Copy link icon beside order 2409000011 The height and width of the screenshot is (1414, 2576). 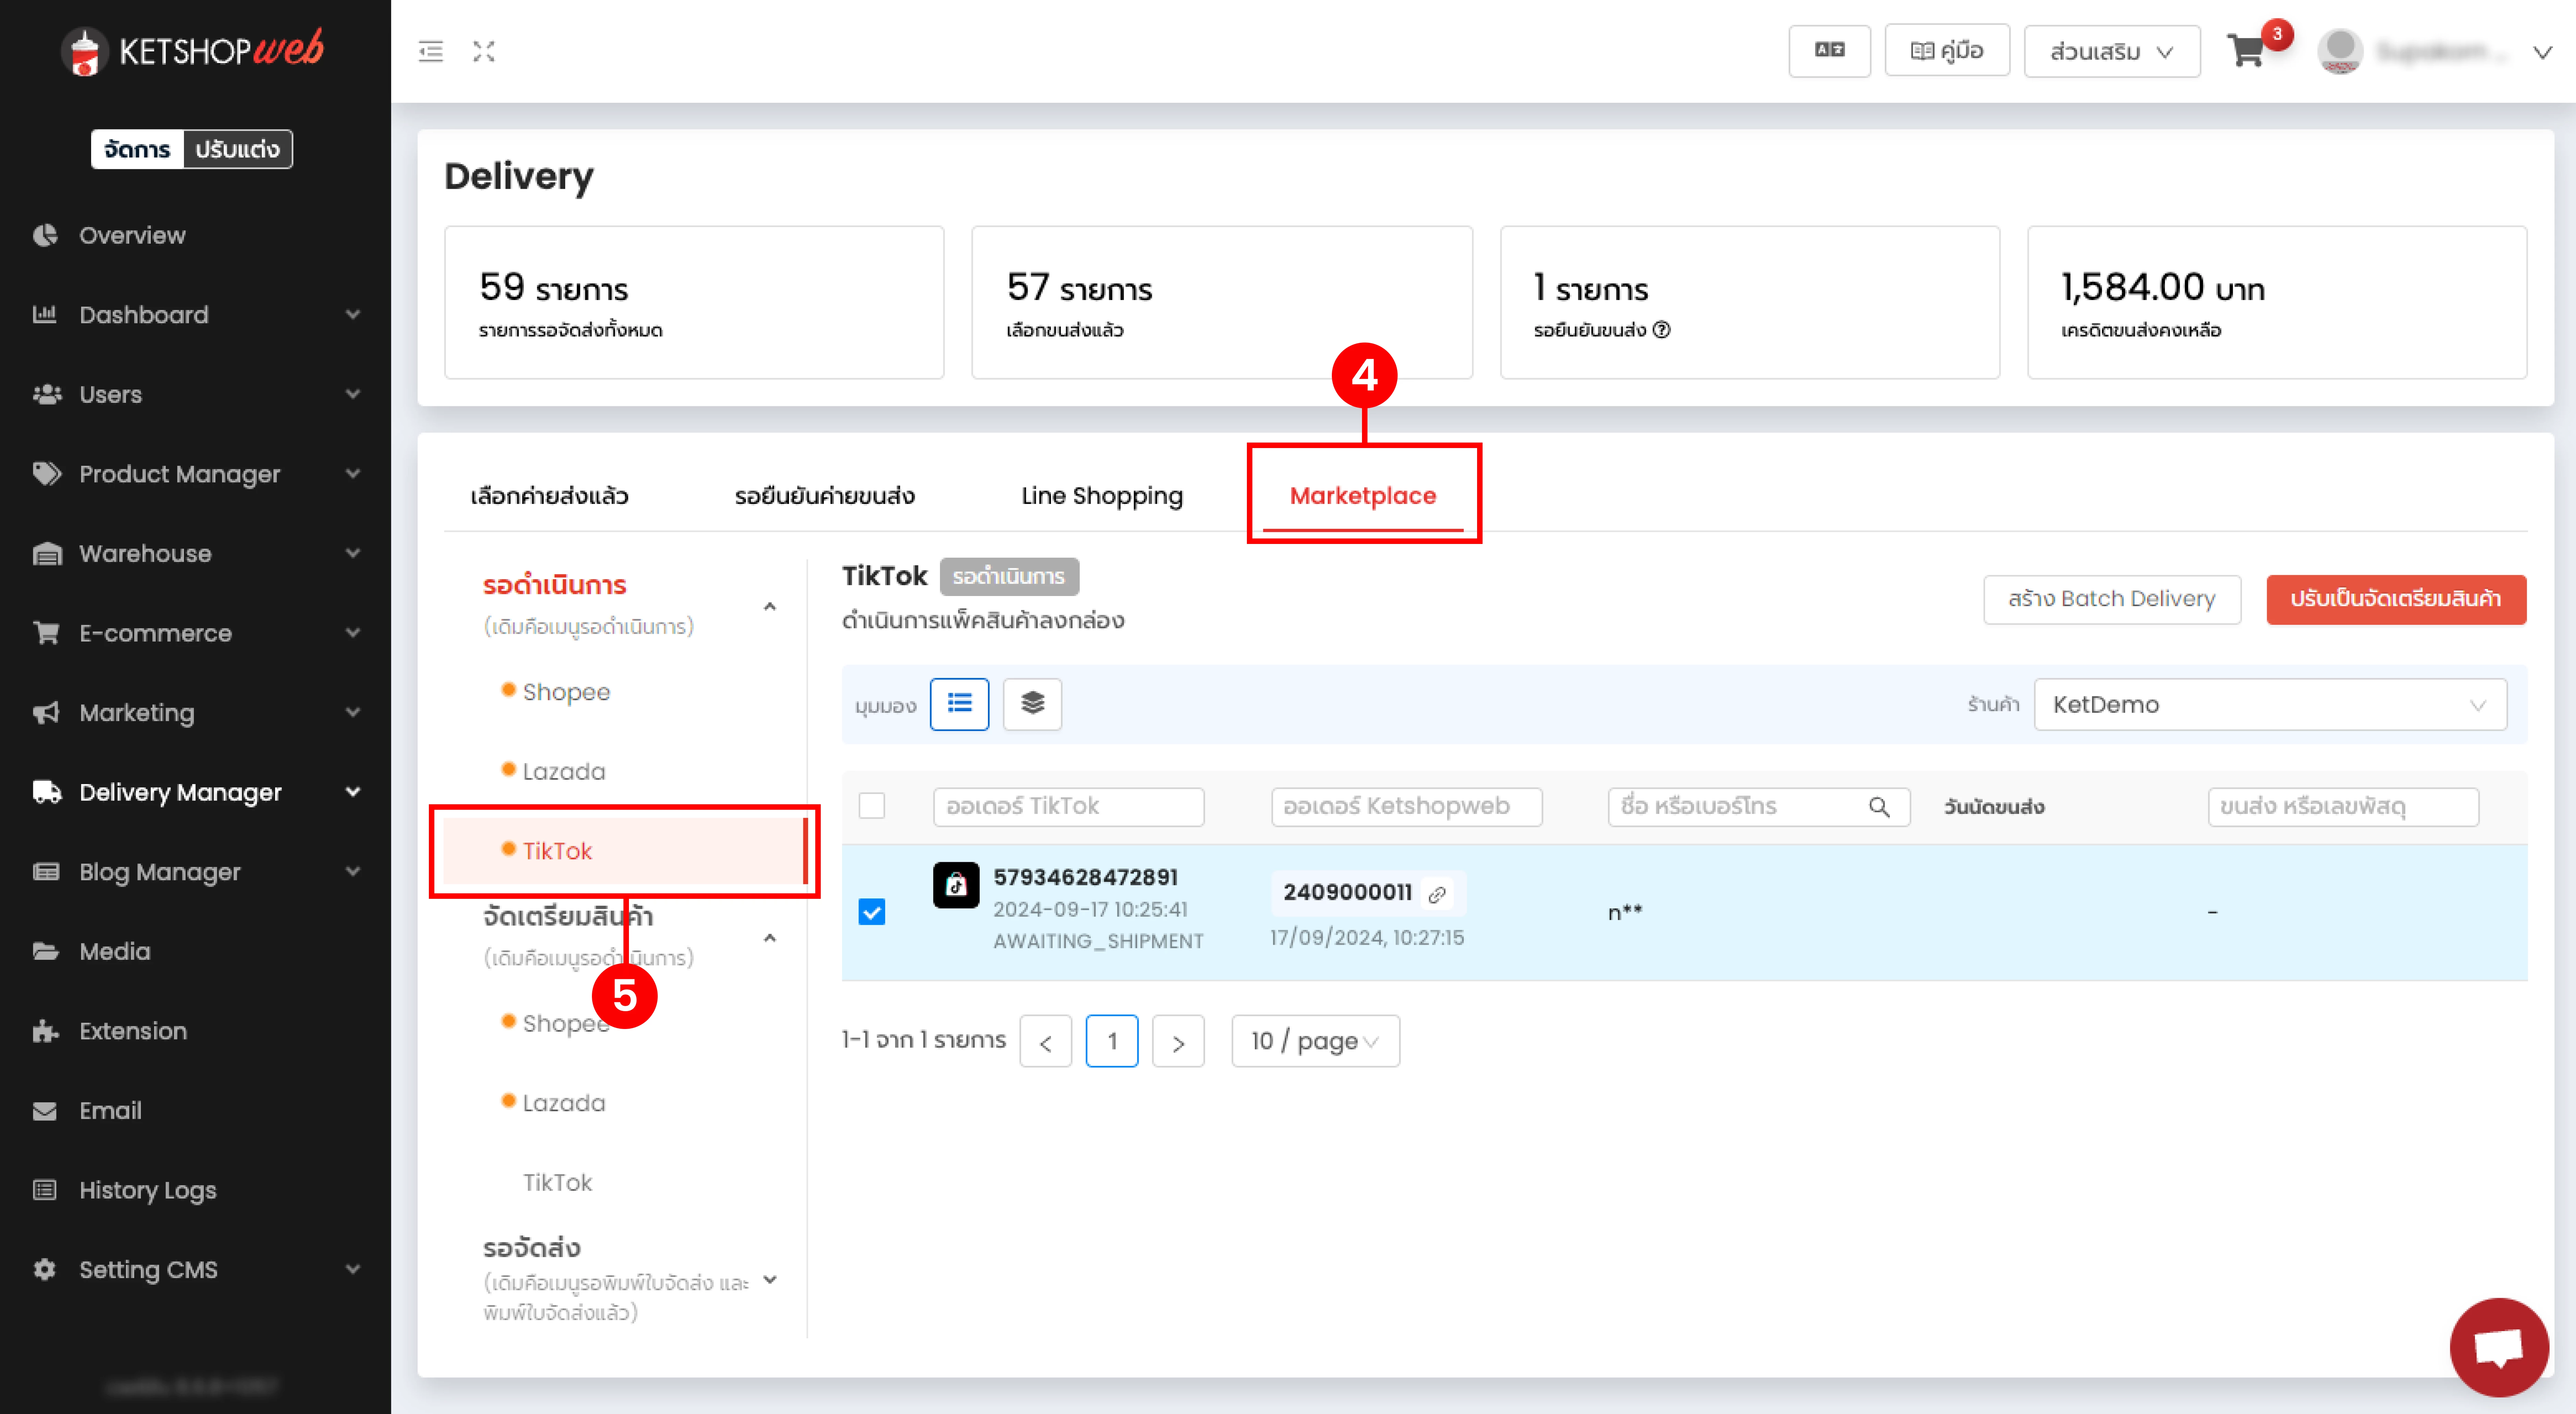click(x=1437, y=894)
